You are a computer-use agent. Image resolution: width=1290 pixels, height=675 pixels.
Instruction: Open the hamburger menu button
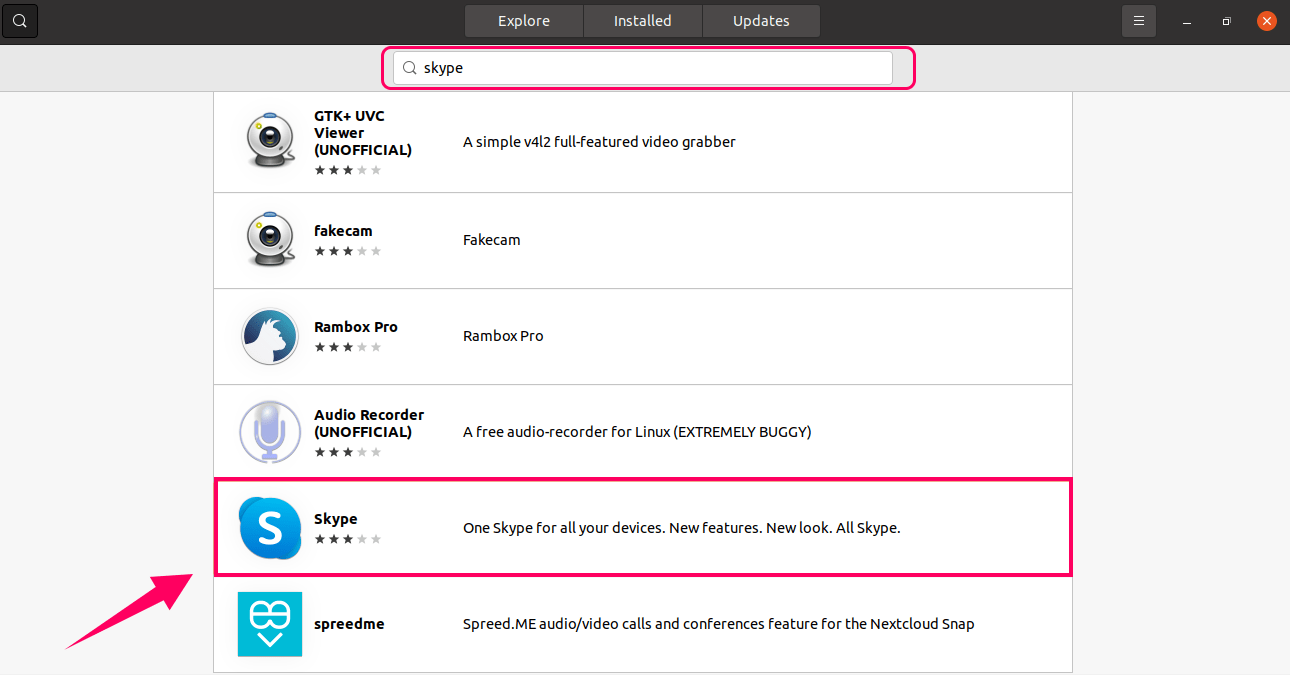[1138, 21]
